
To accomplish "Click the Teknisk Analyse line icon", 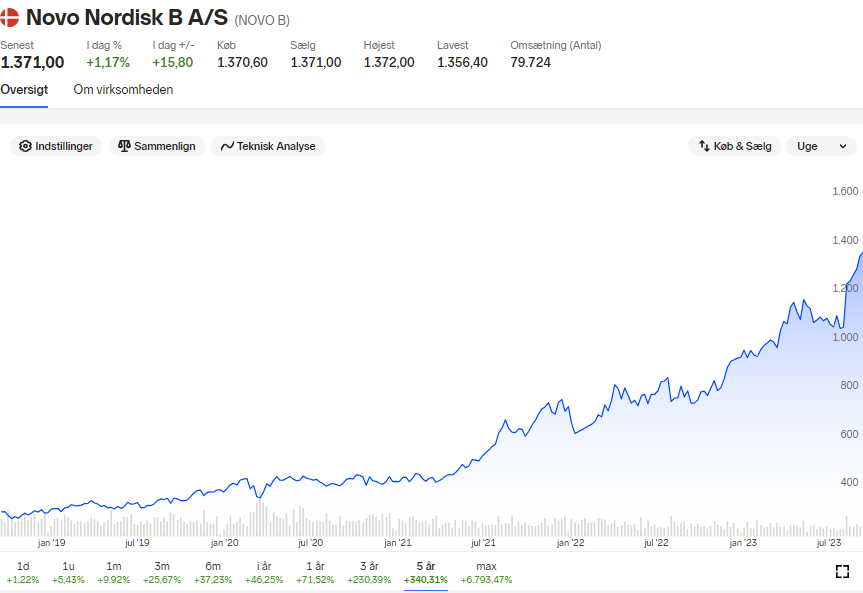I will tap(227, 146).
